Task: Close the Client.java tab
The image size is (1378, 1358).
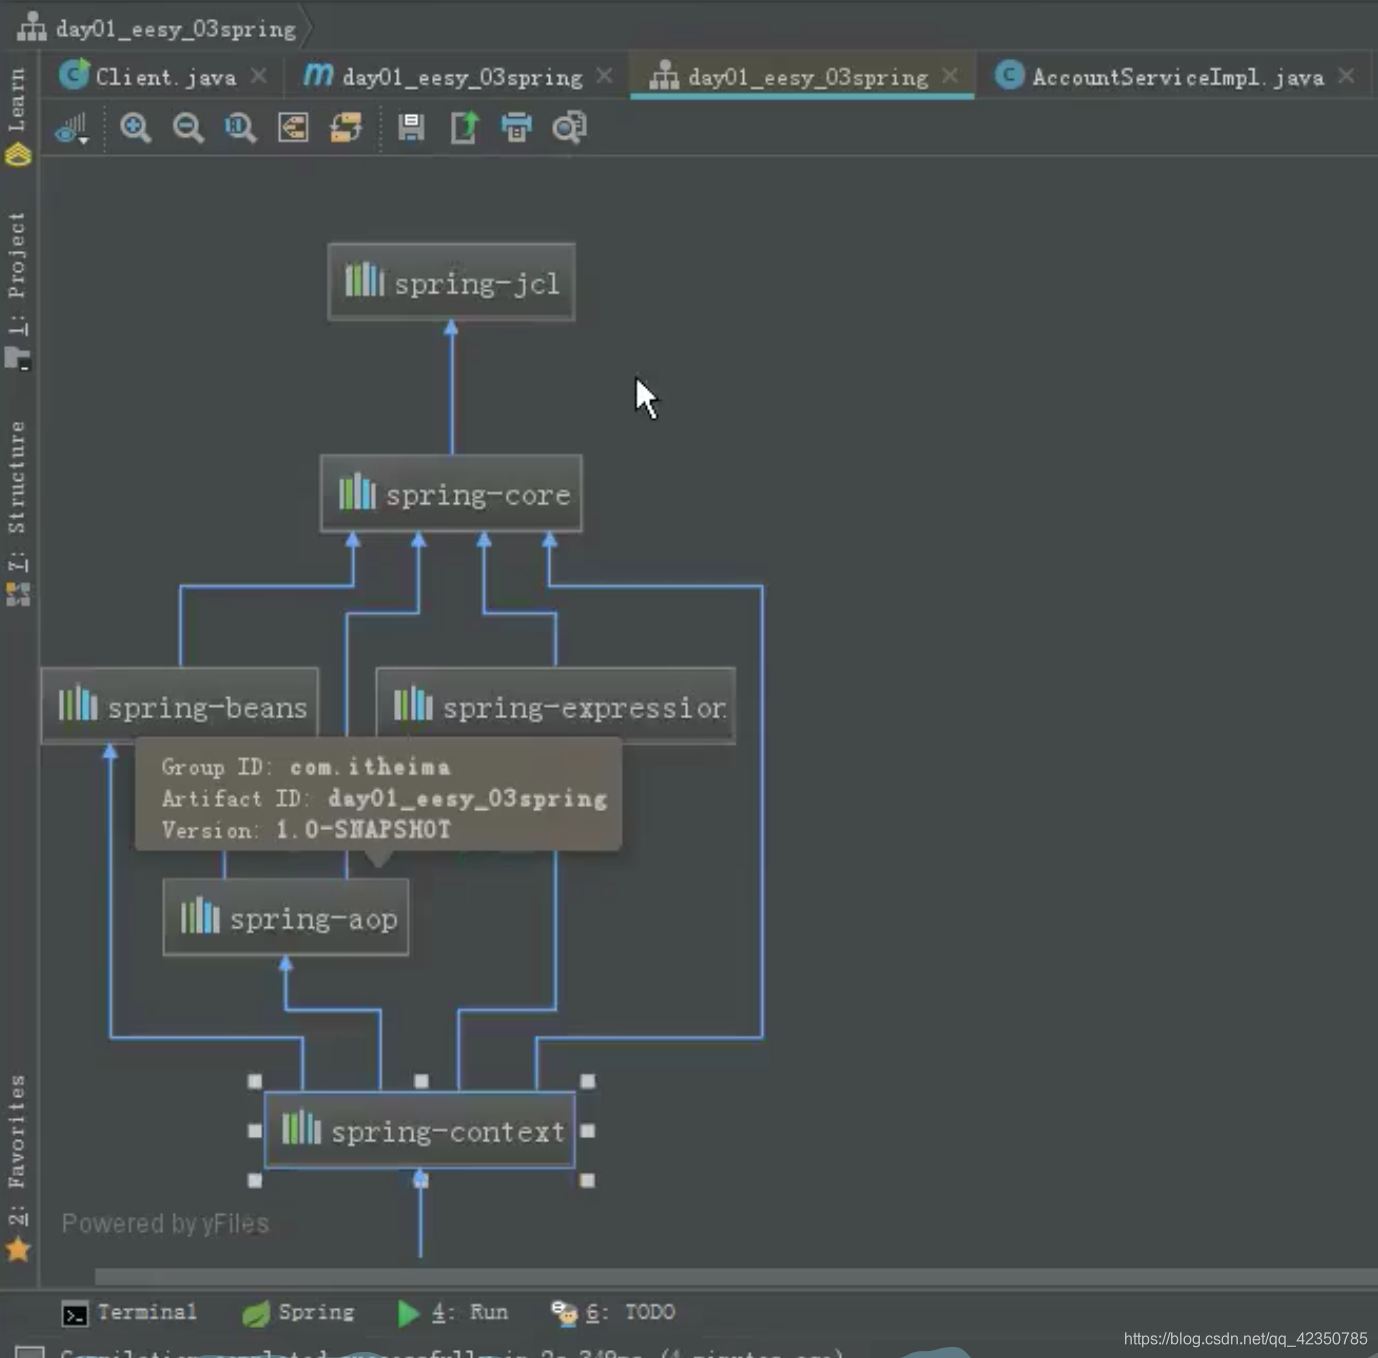Action: [259, 75]
